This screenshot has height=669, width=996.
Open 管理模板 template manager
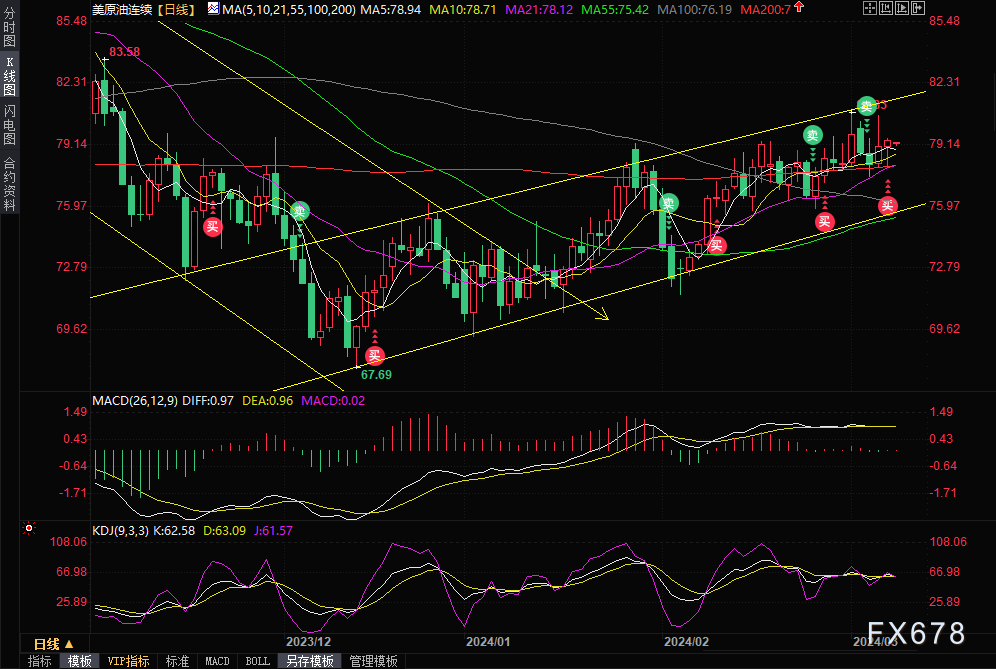[x=374, y=661]
